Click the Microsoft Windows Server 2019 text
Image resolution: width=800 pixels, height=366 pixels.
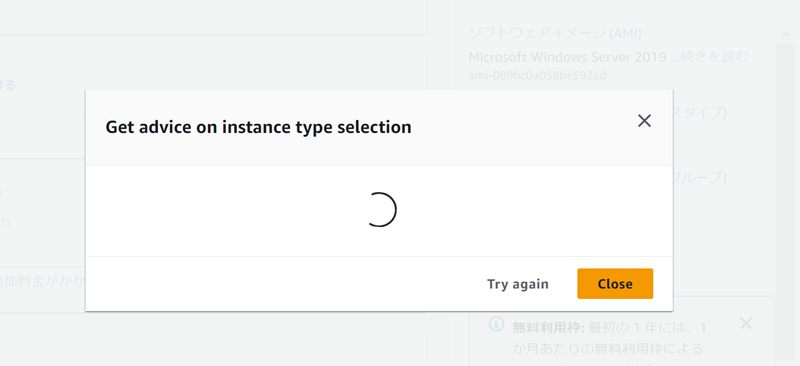[x=567, y=57]
